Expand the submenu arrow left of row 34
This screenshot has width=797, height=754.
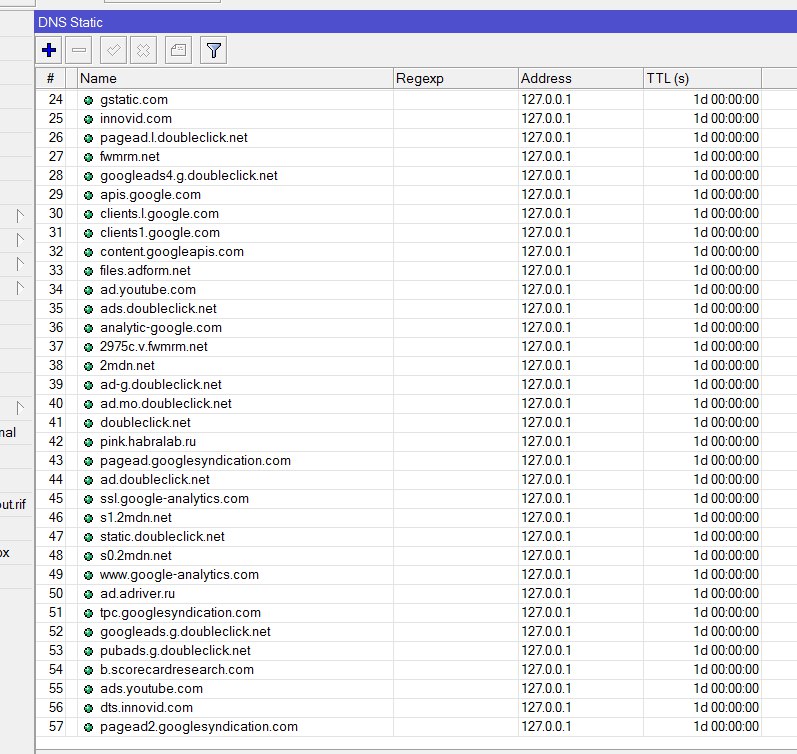coord(20,288)
